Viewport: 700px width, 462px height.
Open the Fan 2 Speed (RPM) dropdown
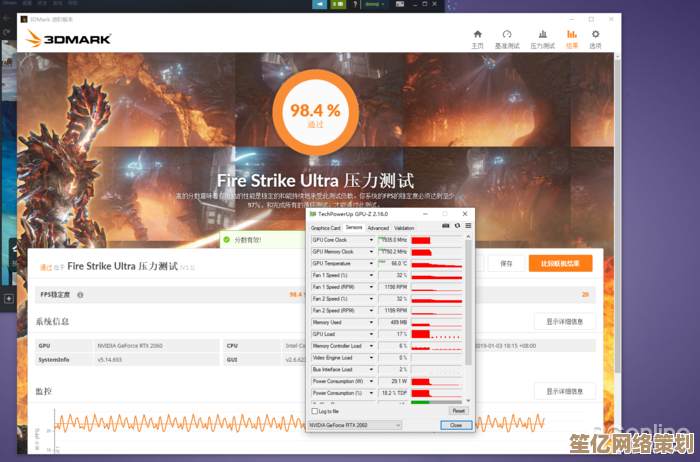(371, 311)
